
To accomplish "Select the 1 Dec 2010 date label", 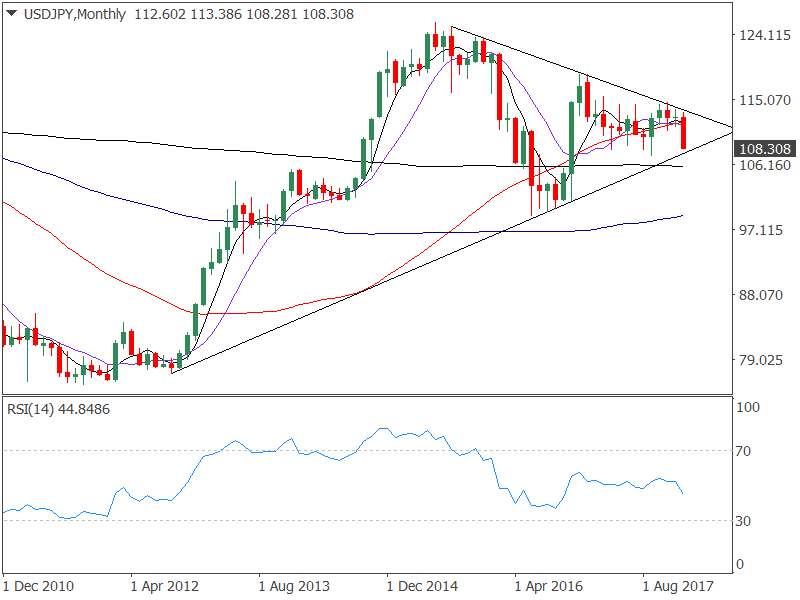I will pos(39,586).
